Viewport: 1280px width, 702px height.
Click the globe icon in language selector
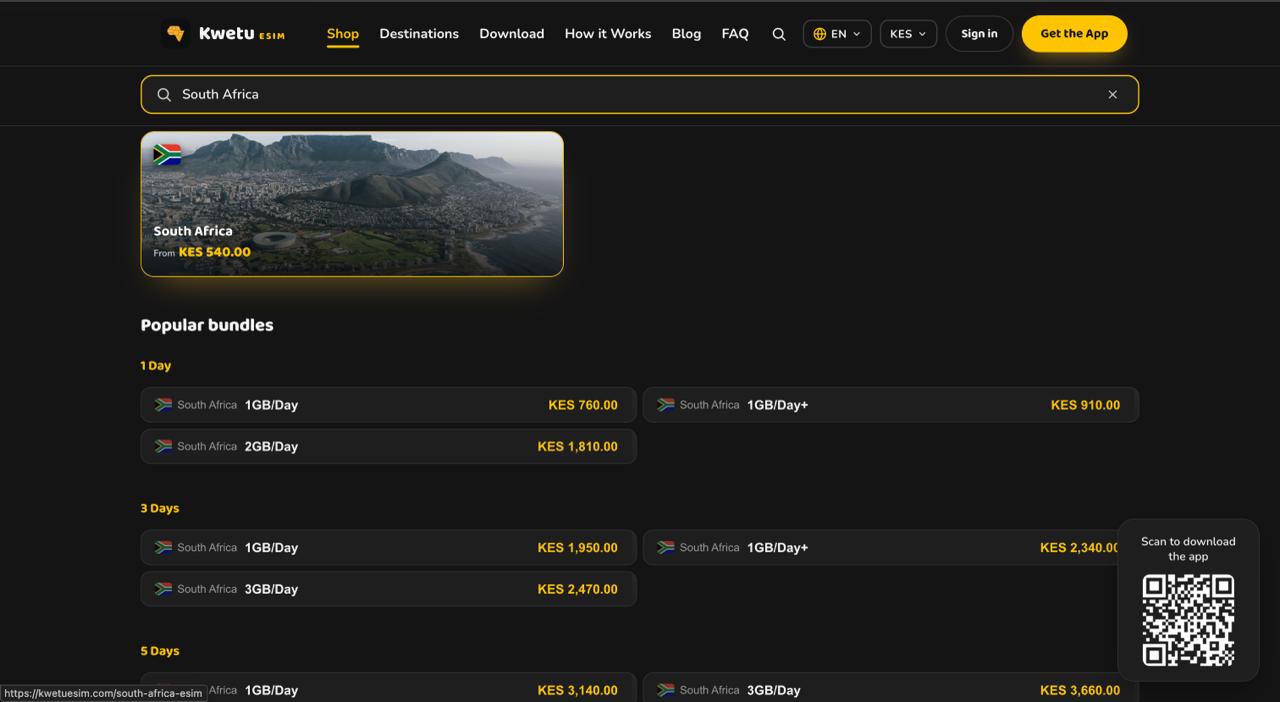click(820, 34)
